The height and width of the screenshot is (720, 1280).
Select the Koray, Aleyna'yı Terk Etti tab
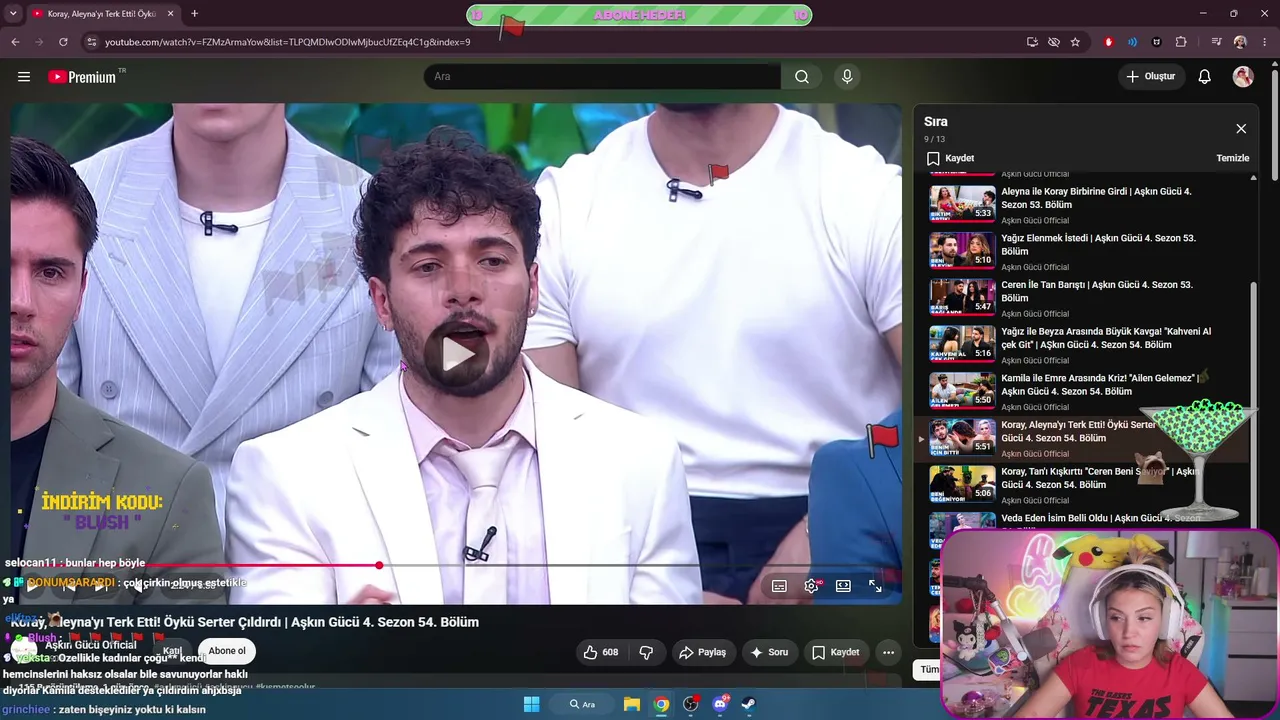[x=103, y=14]
